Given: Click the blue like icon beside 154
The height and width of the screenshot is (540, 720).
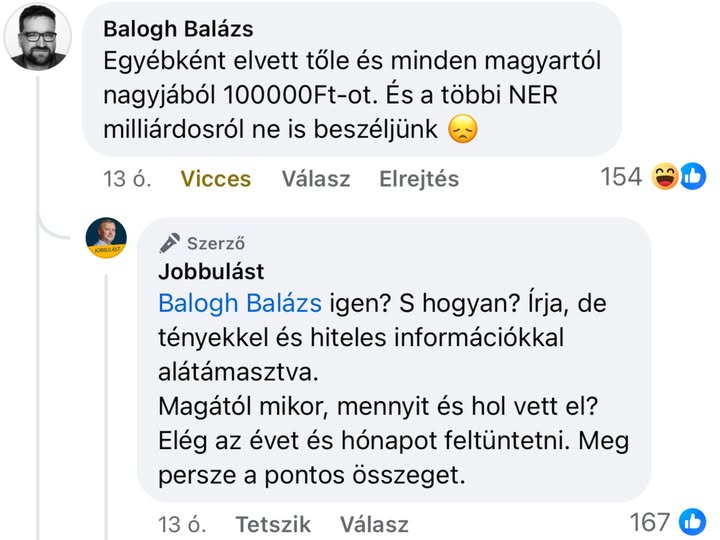Looking at the screenshot, I should click(x=691, y=178).
